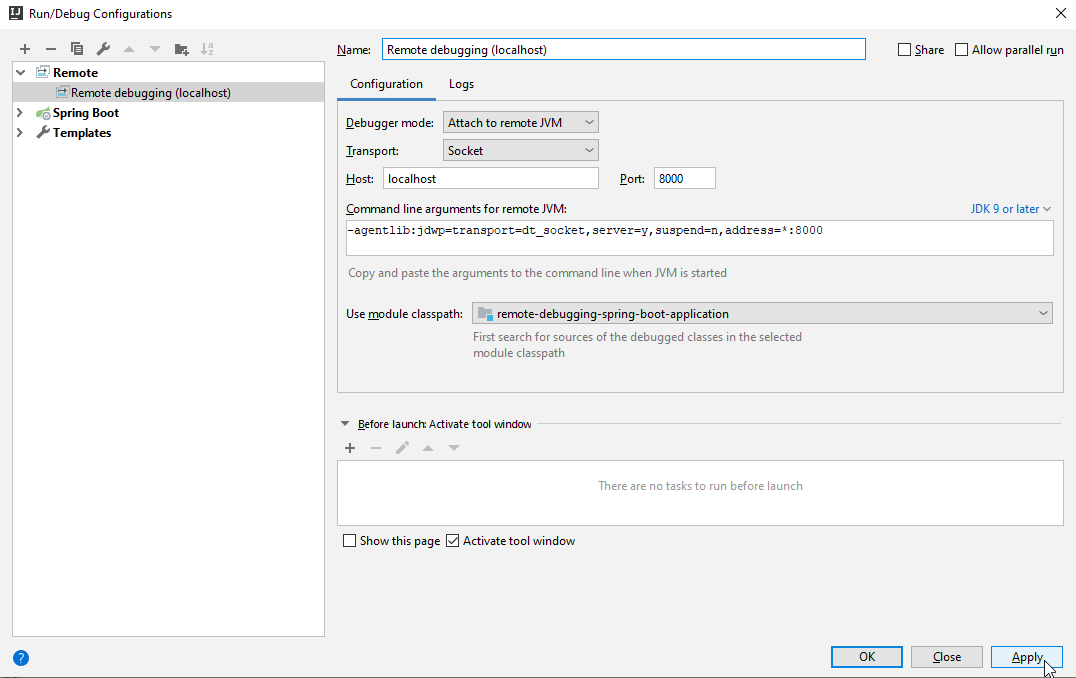Click the Templates wrench icon in tree
The height and width of the screenshot is (678, 1076).
coord(43,132)
